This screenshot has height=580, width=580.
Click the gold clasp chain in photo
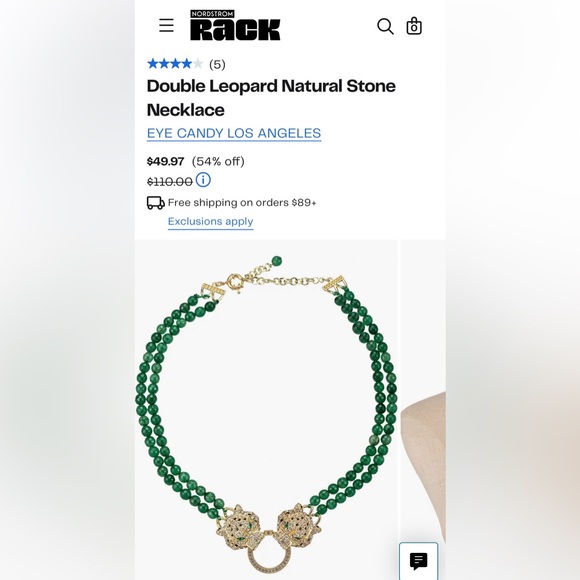[274, 278]
